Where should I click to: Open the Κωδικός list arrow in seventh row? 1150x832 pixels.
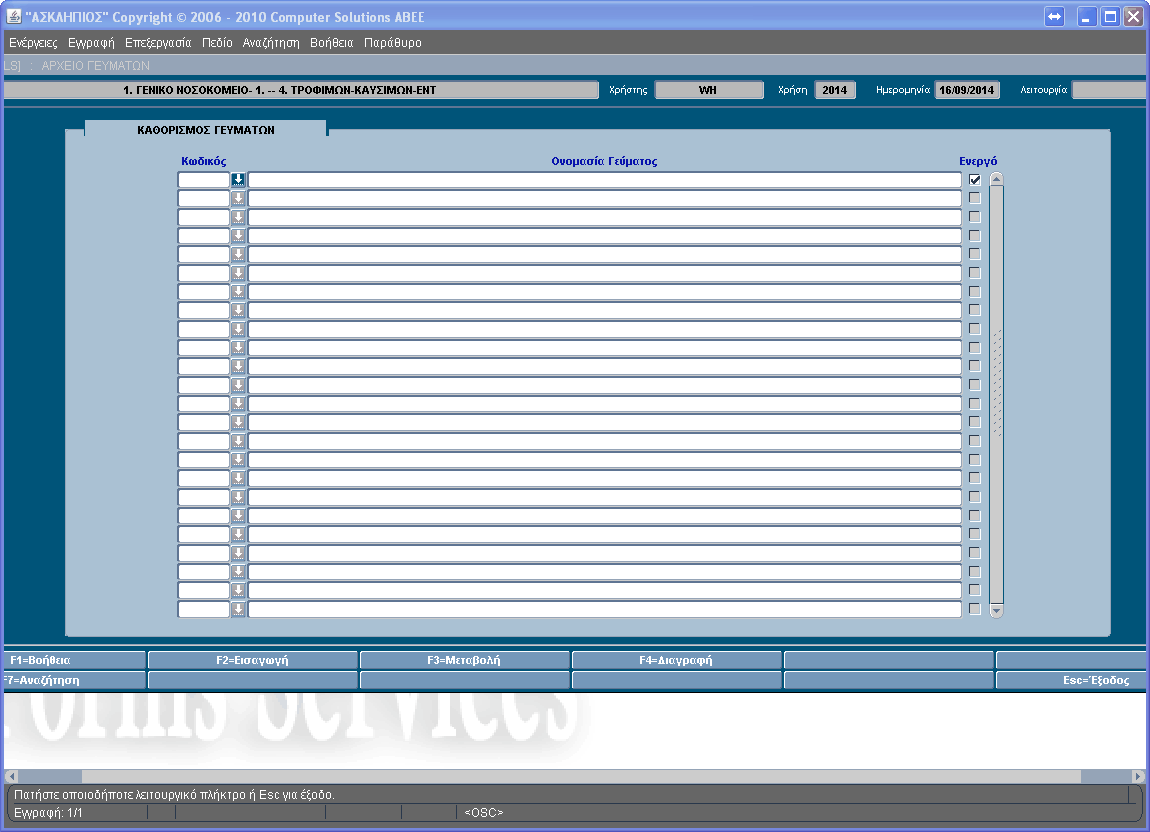(238, 291)
